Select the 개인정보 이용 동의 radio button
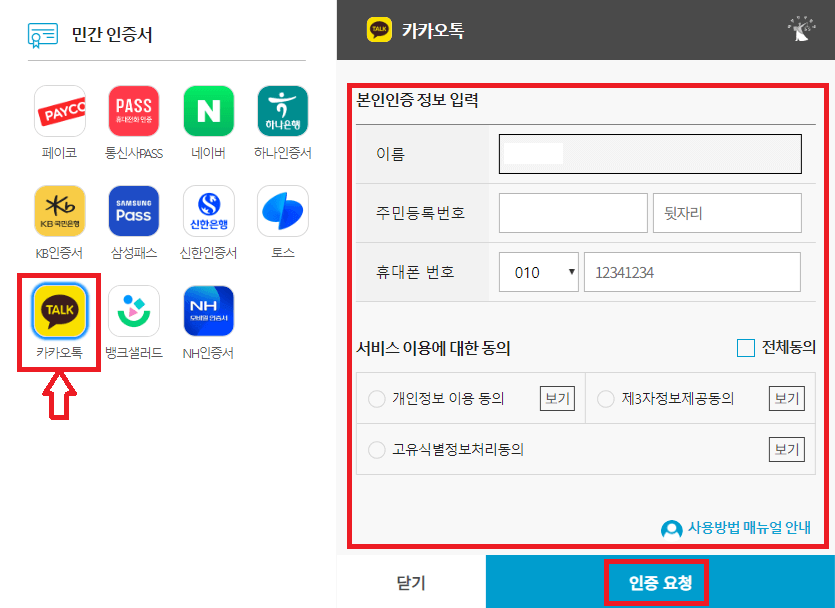Viewport: 835px width, 608px height. [x=377, y=398]
